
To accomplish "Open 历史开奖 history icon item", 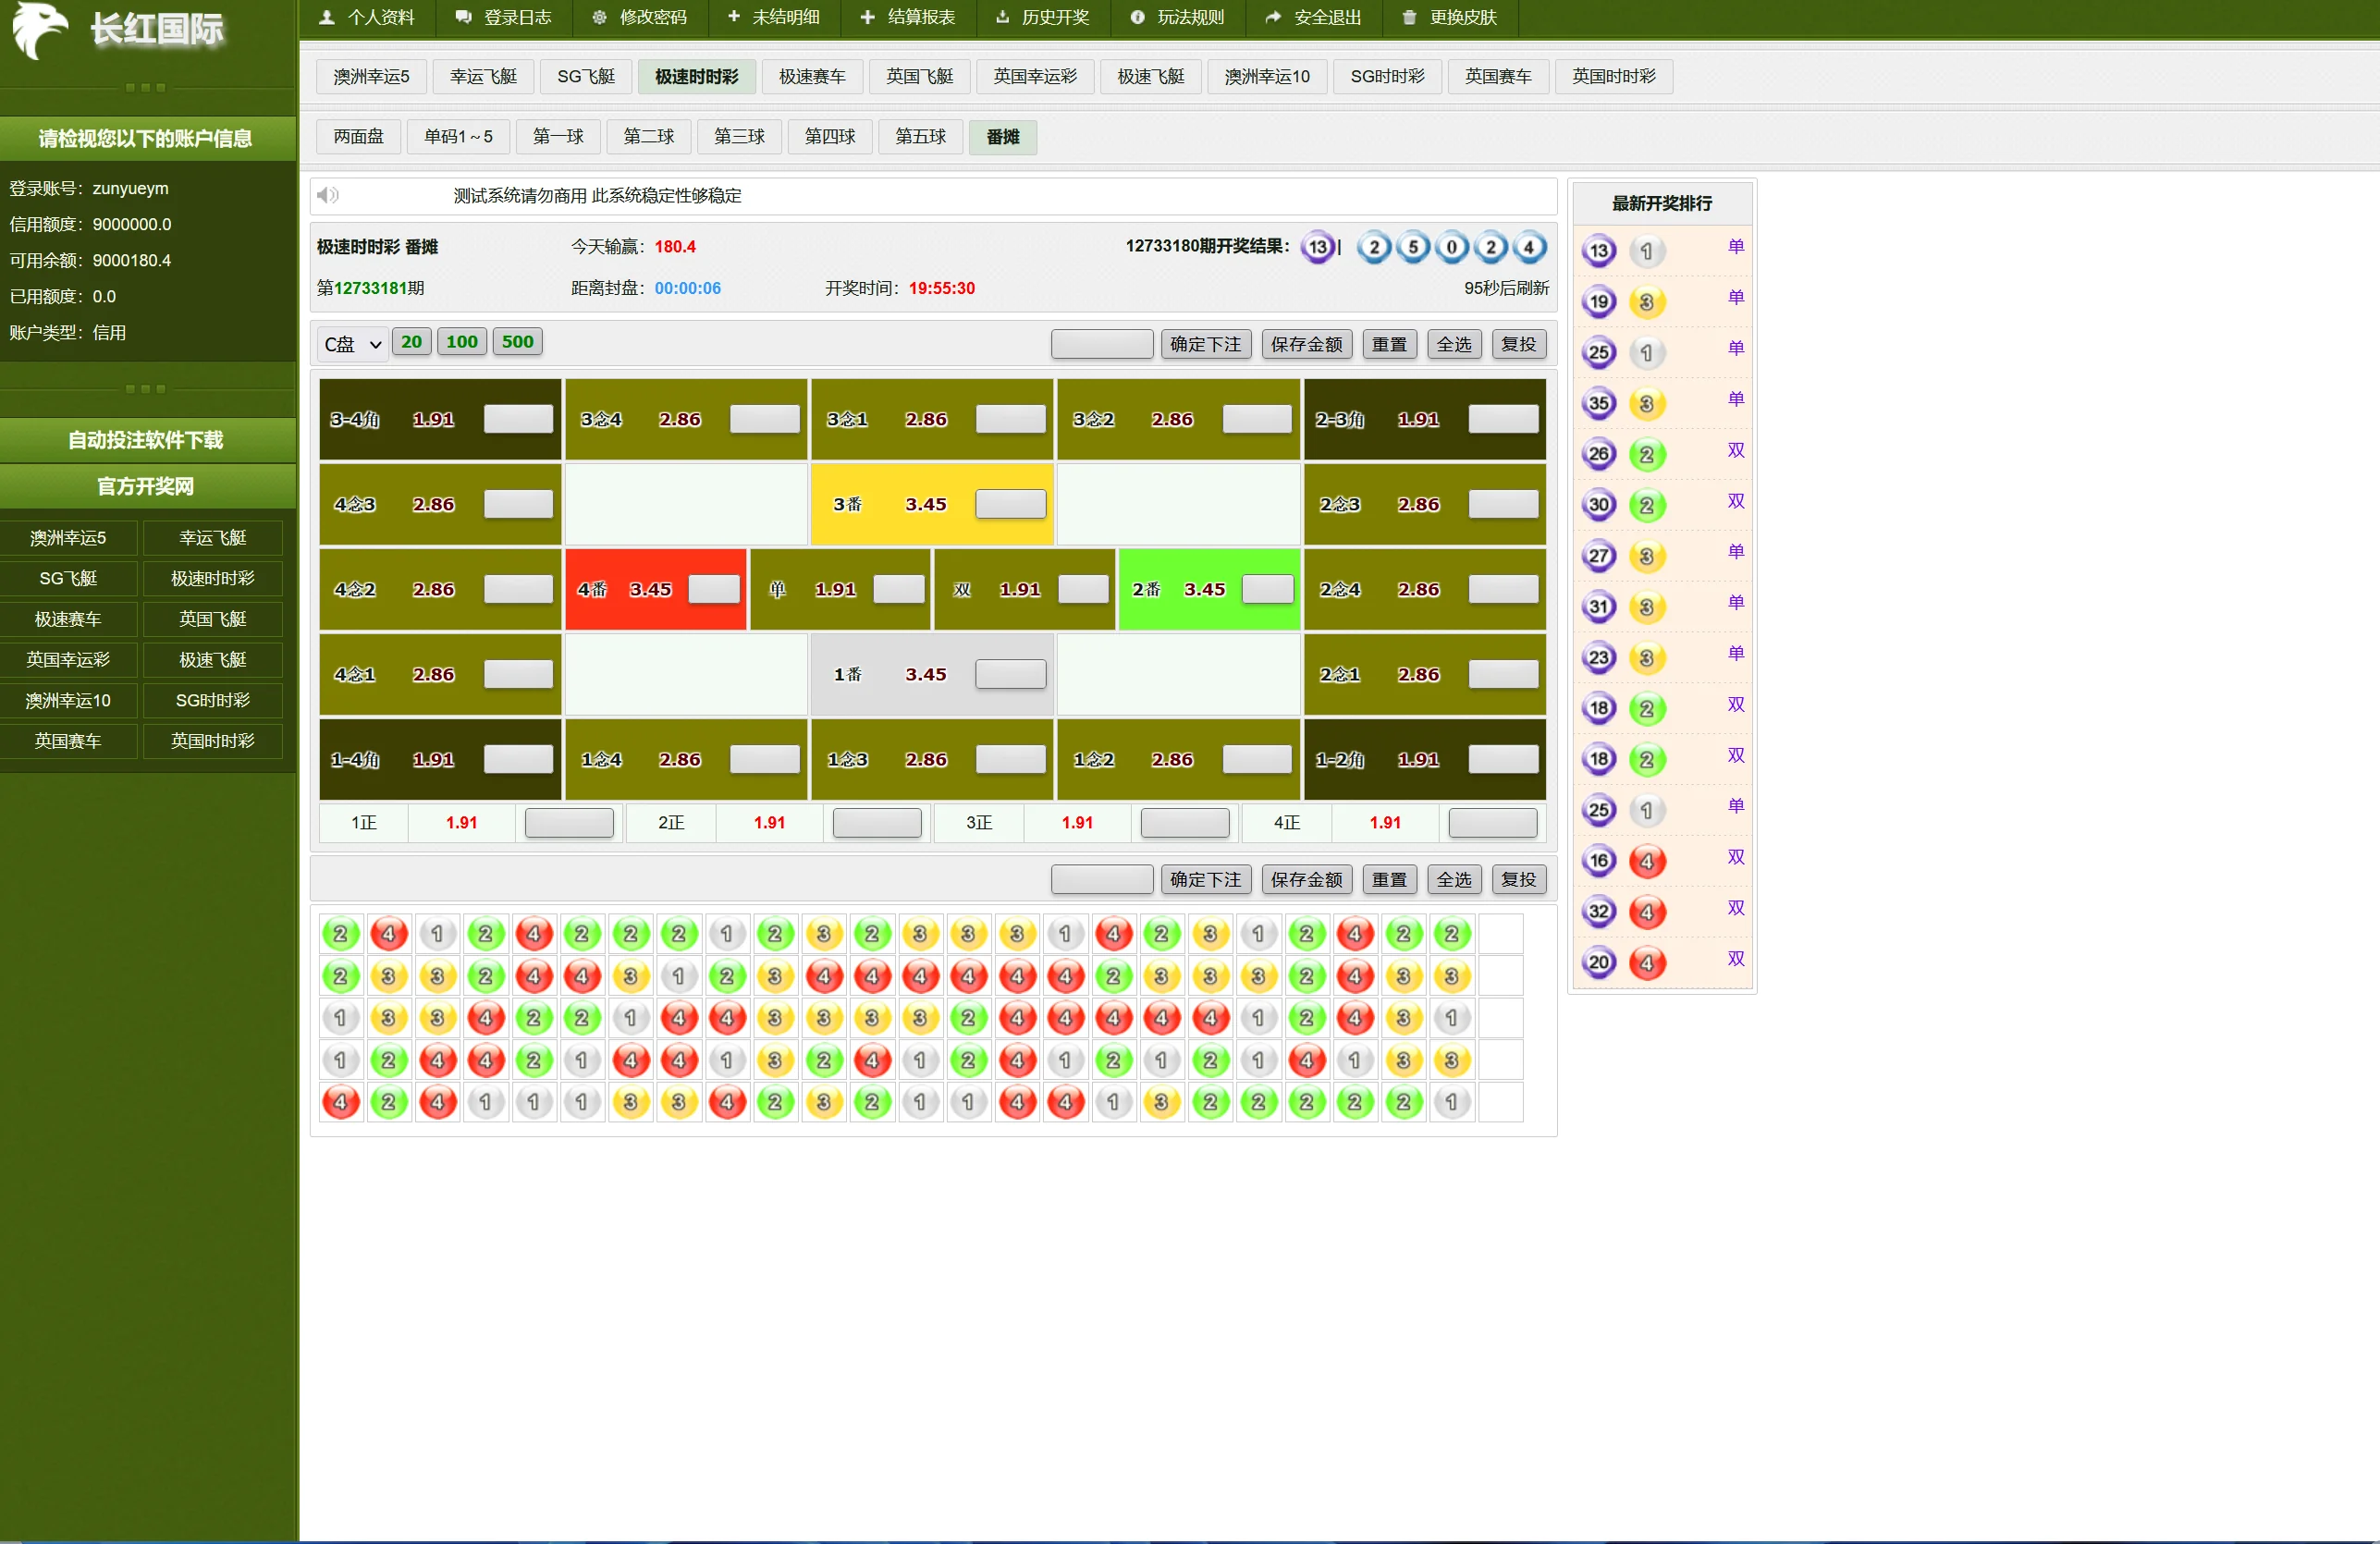I will 1002,17.
